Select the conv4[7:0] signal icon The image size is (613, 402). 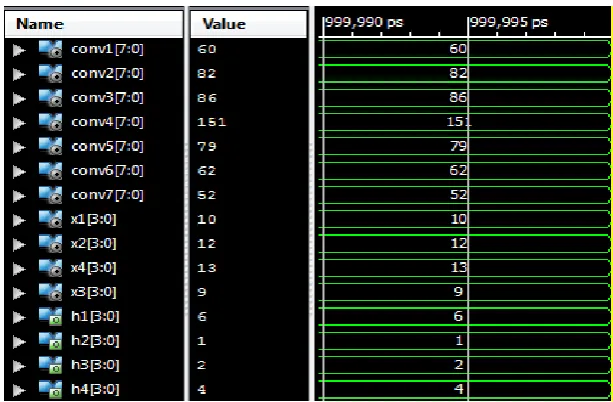click(50, 122)
